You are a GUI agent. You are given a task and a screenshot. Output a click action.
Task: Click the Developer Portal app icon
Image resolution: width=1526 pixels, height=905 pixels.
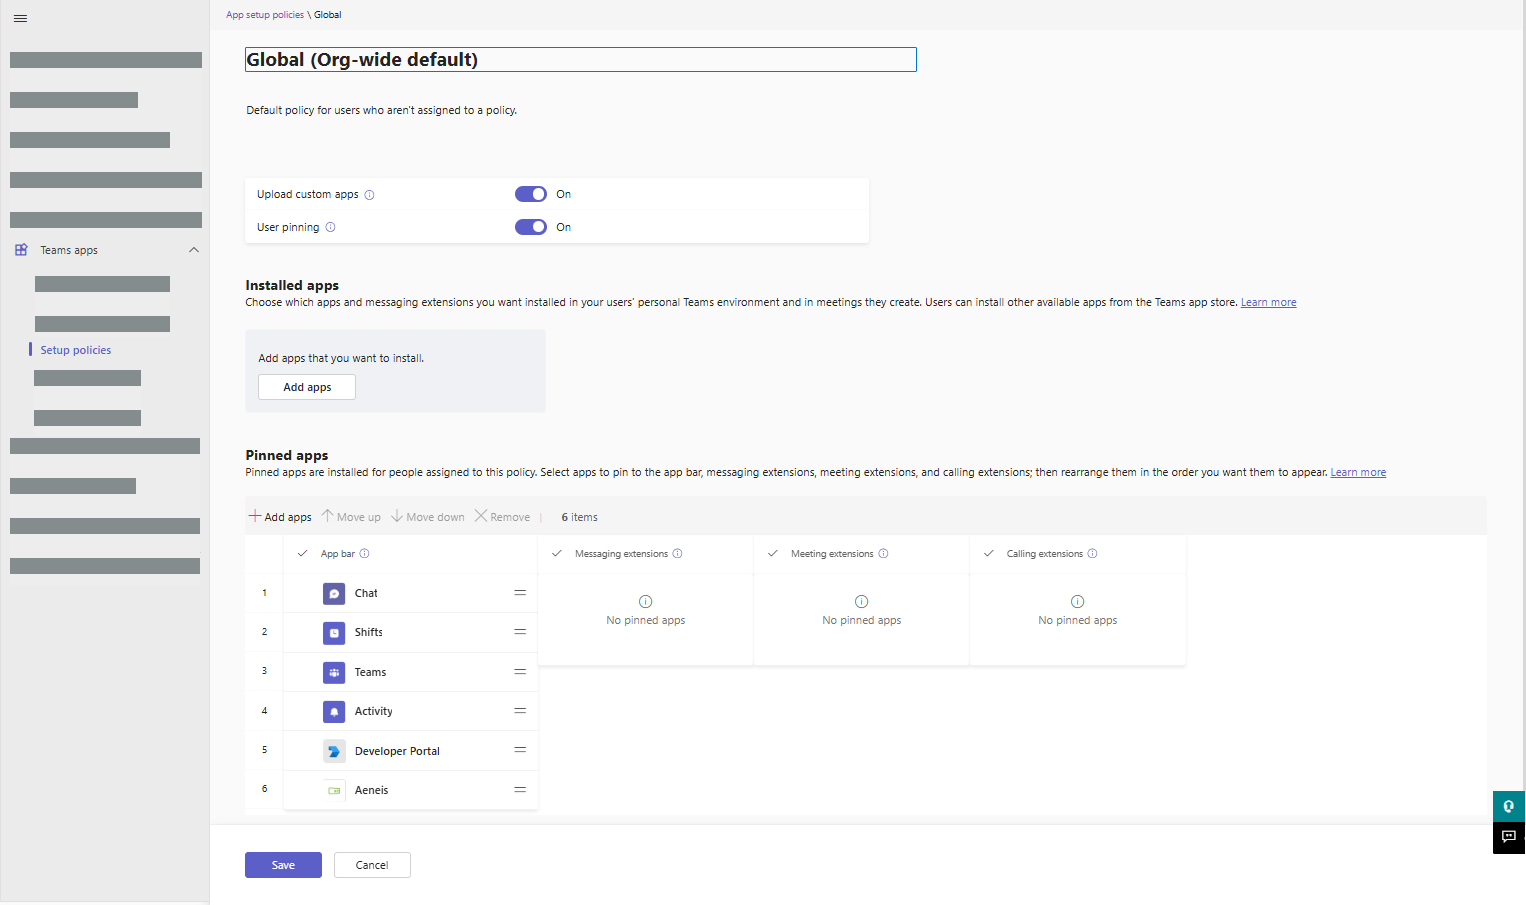pyautogui.click(x=334, y=751)
